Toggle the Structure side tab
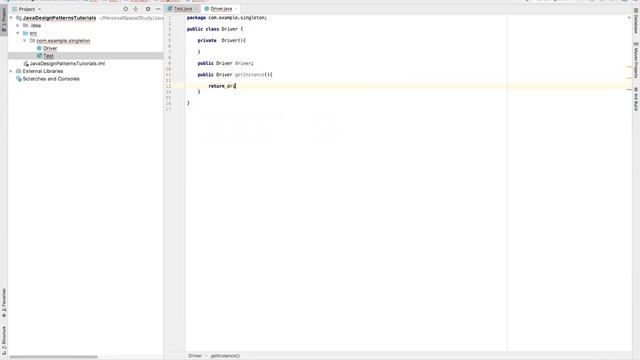 (x=4, y=340)
